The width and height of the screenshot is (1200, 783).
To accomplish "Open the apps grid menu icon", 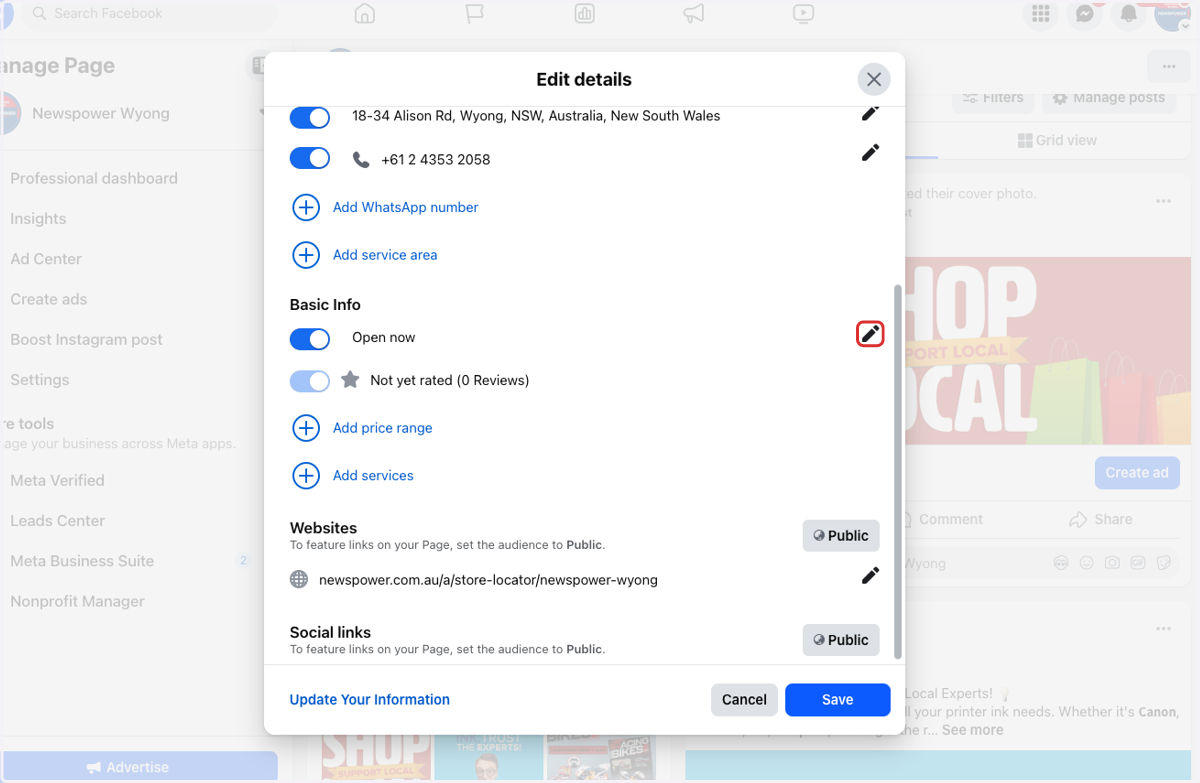I will click(1041, 14).
